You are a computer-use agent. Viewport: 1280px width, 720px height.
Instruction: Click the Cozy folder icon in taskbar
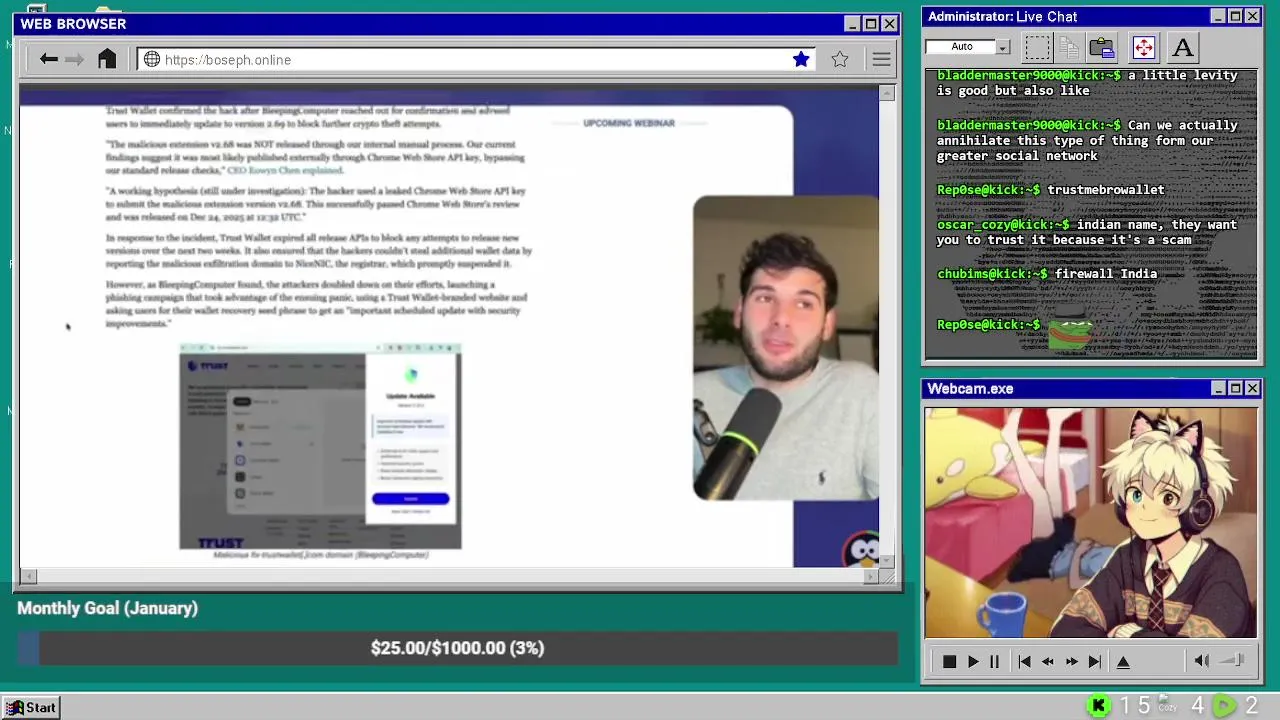click(1167, 705)
